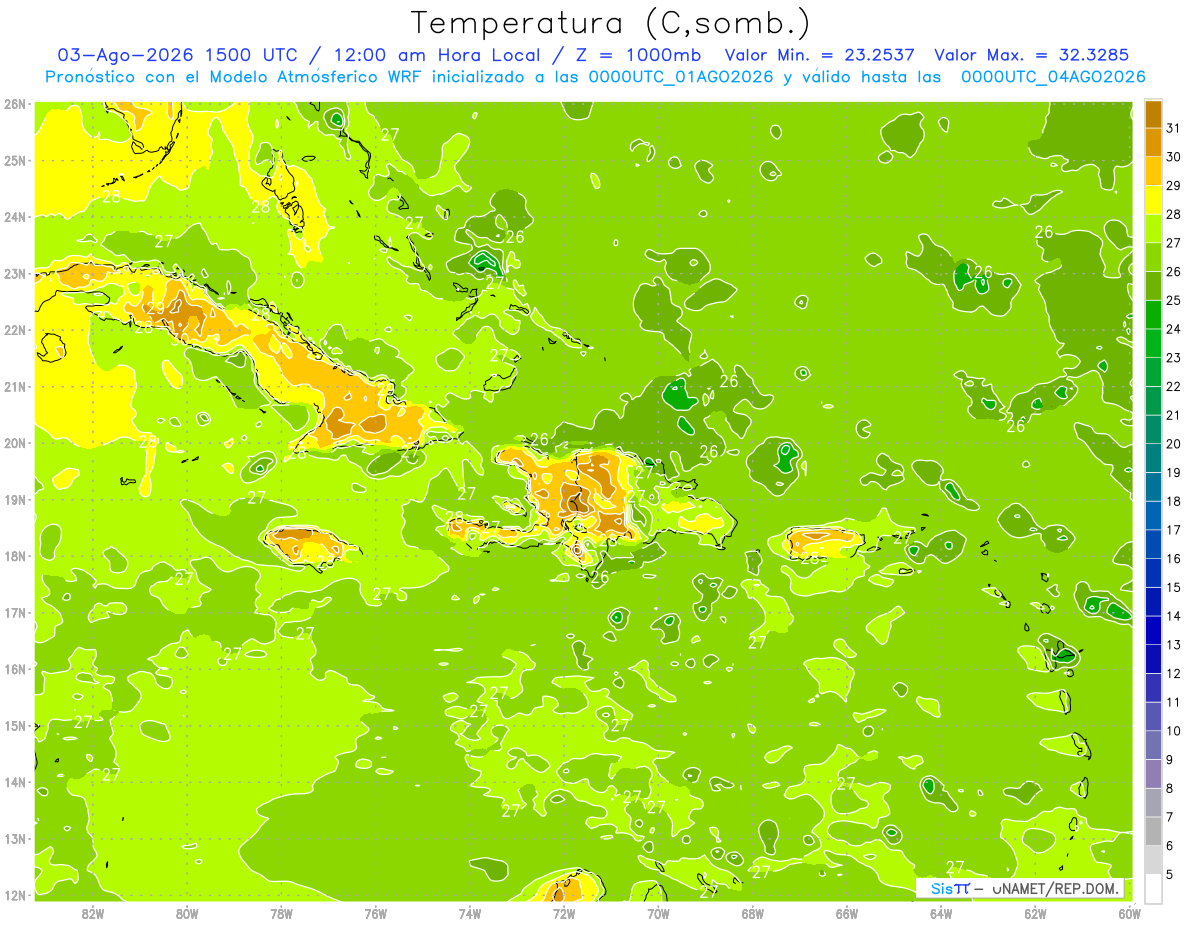
Task: Click the dark brown legend band above 31
Action: [x=1153, y=114]
